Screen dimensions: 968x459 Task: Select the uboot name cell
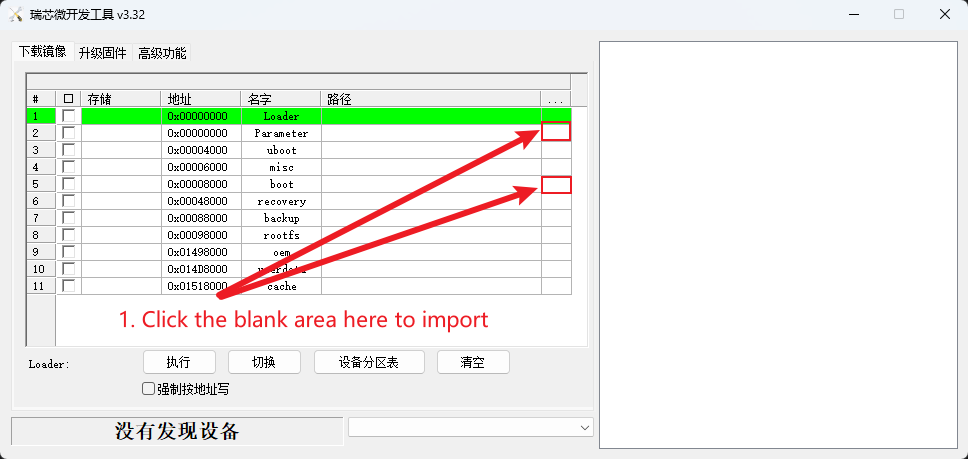[281, 150]
